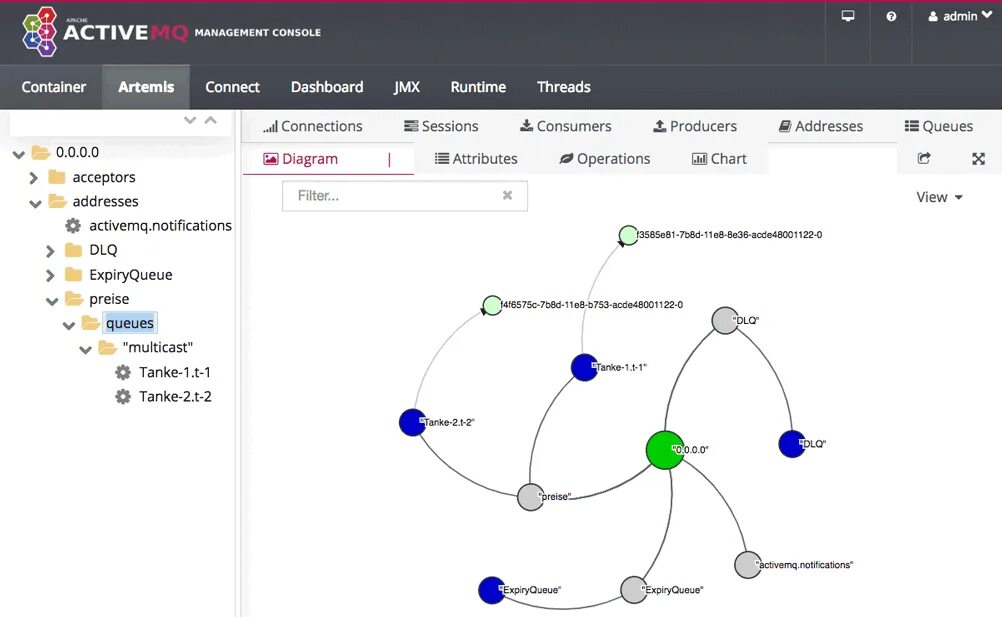Image resolution: width=1002 pixels, height=617 pixels.
Task: Collapse the preise folder
Action: tap(52, 301)
